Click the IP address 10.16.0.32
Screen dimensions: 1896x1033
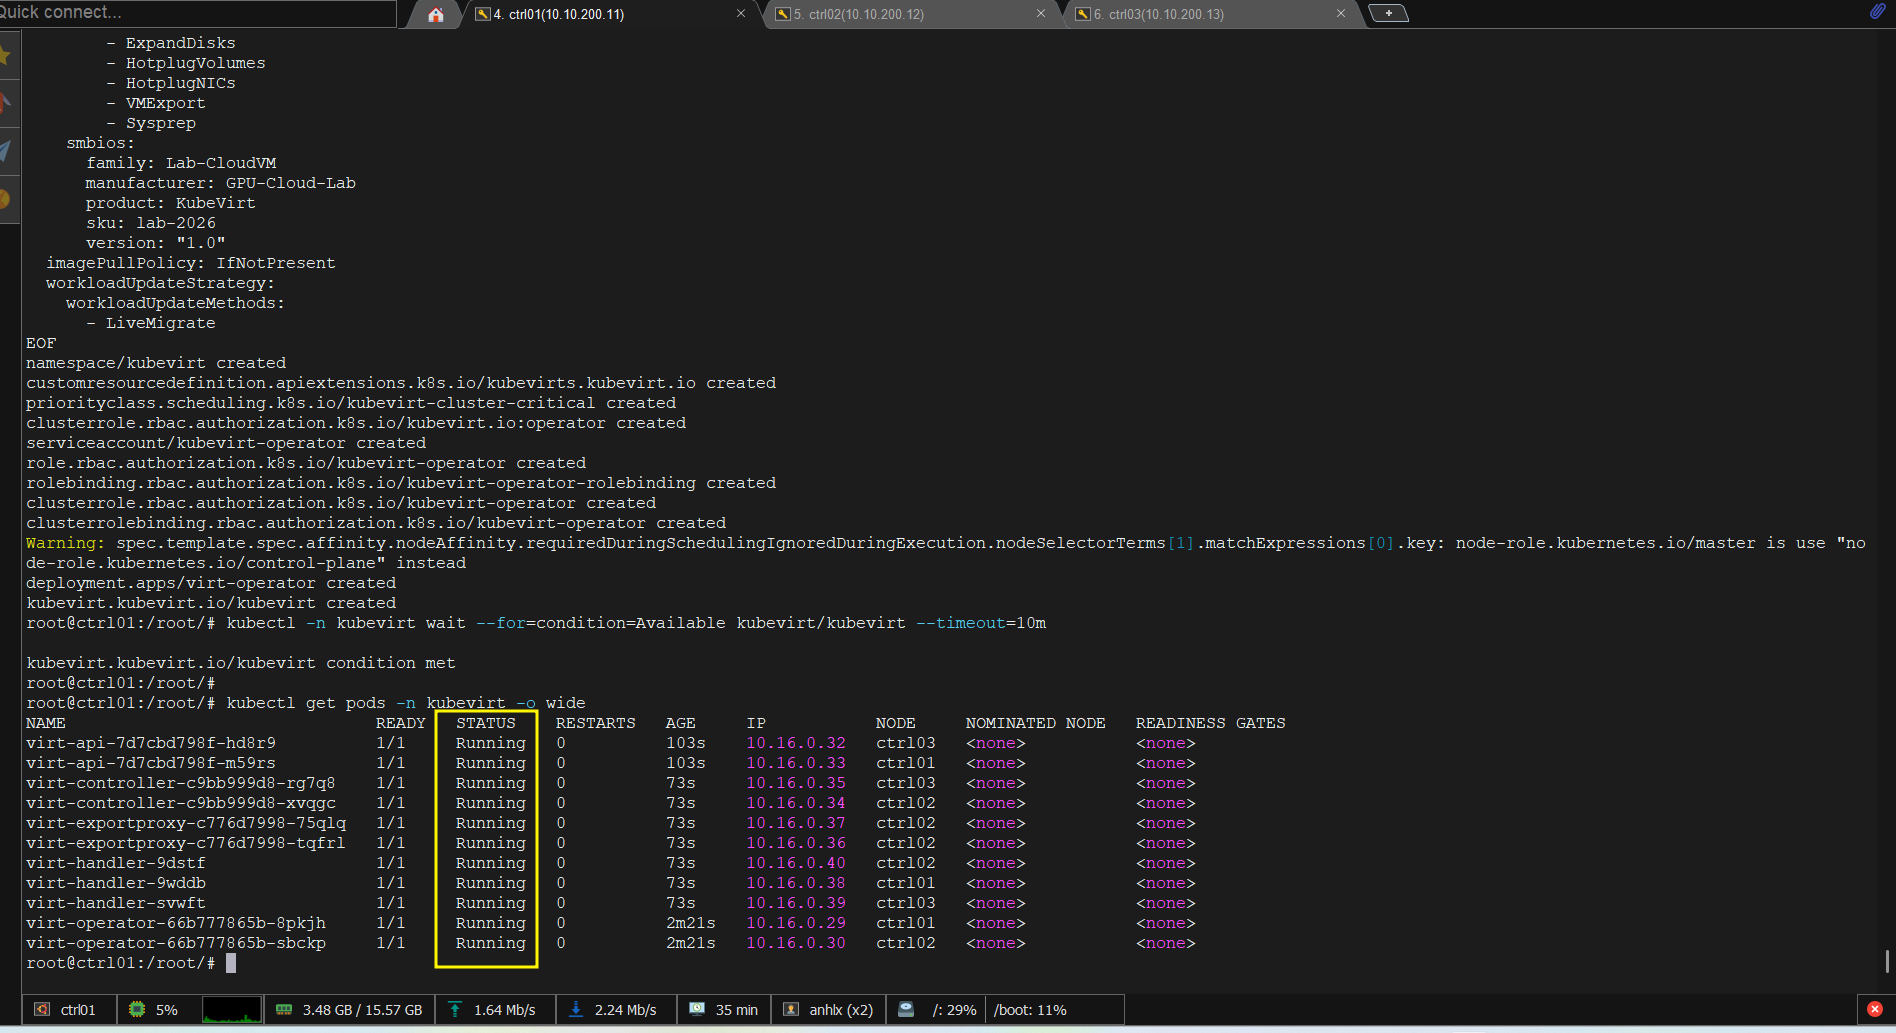tap(796, 743)
